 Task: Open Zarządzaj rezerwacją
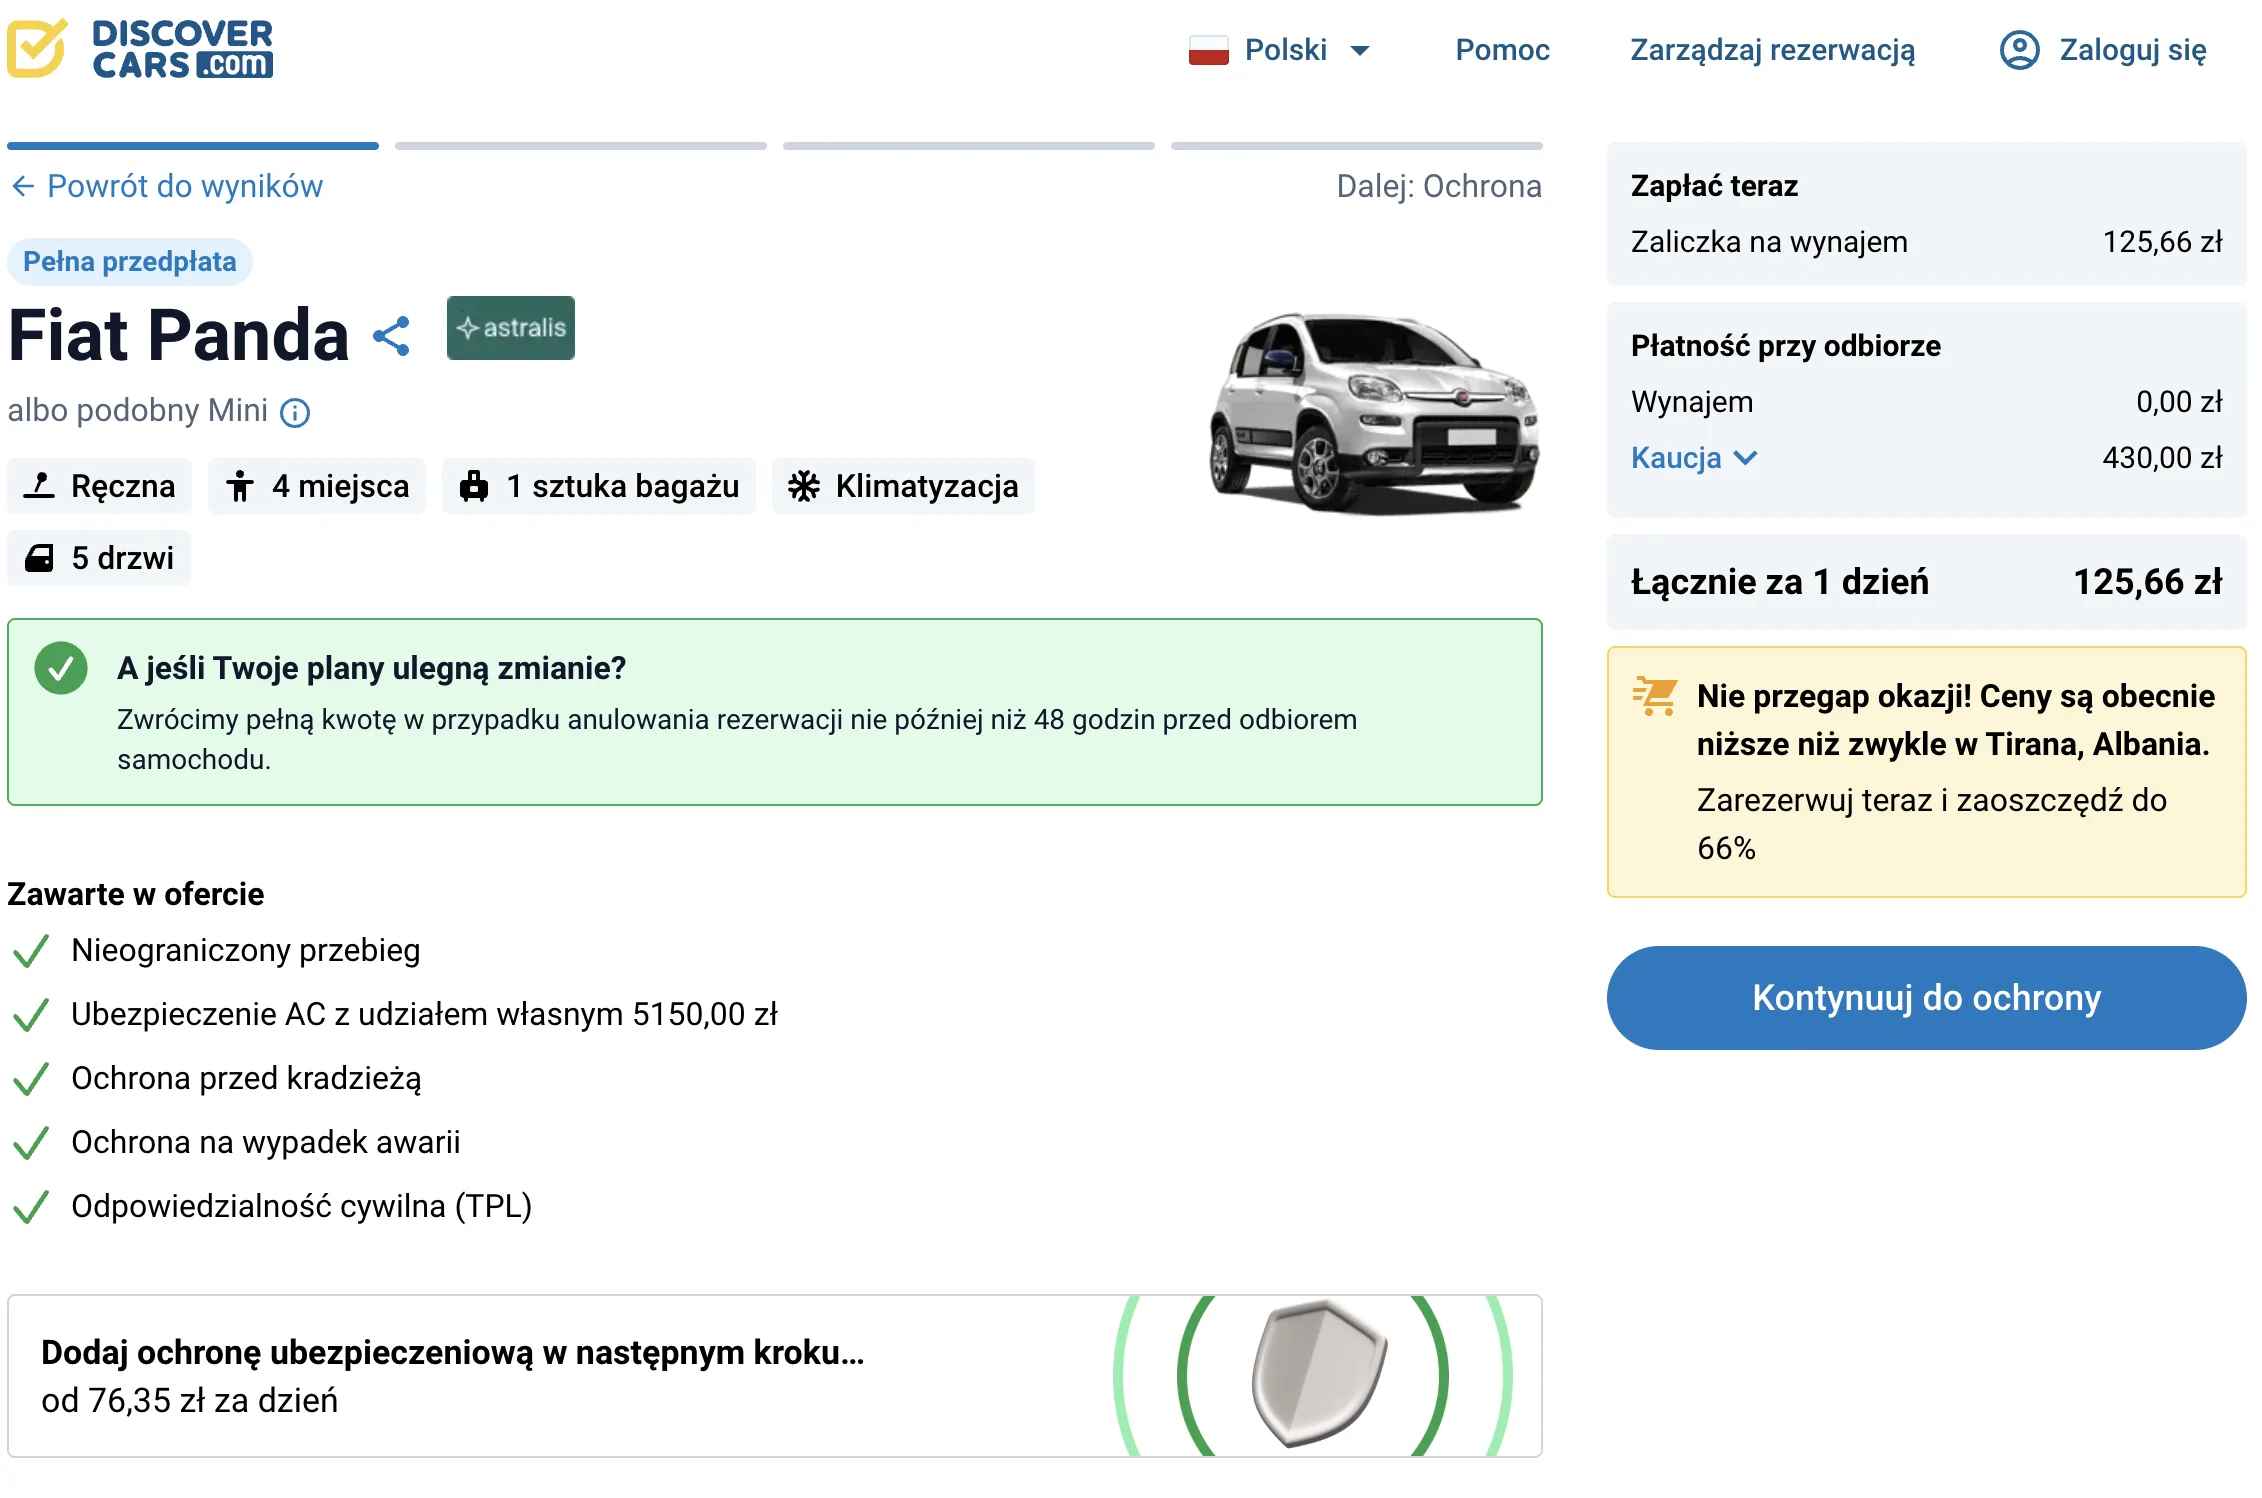click(x=1772, y=50)
